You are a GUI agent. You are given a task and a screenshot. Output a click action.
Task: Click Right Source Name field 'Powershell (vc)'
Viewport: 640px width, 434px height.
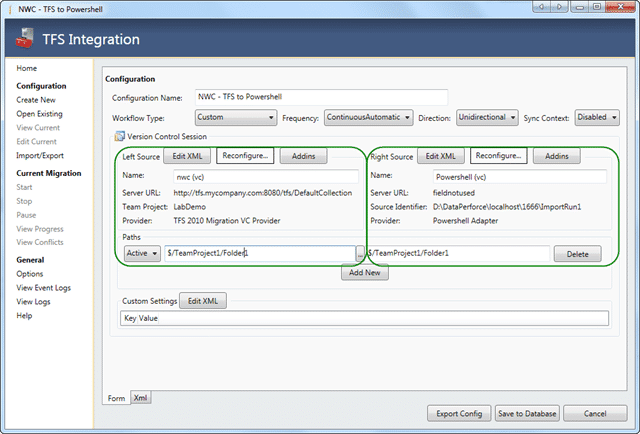[520, 177]
